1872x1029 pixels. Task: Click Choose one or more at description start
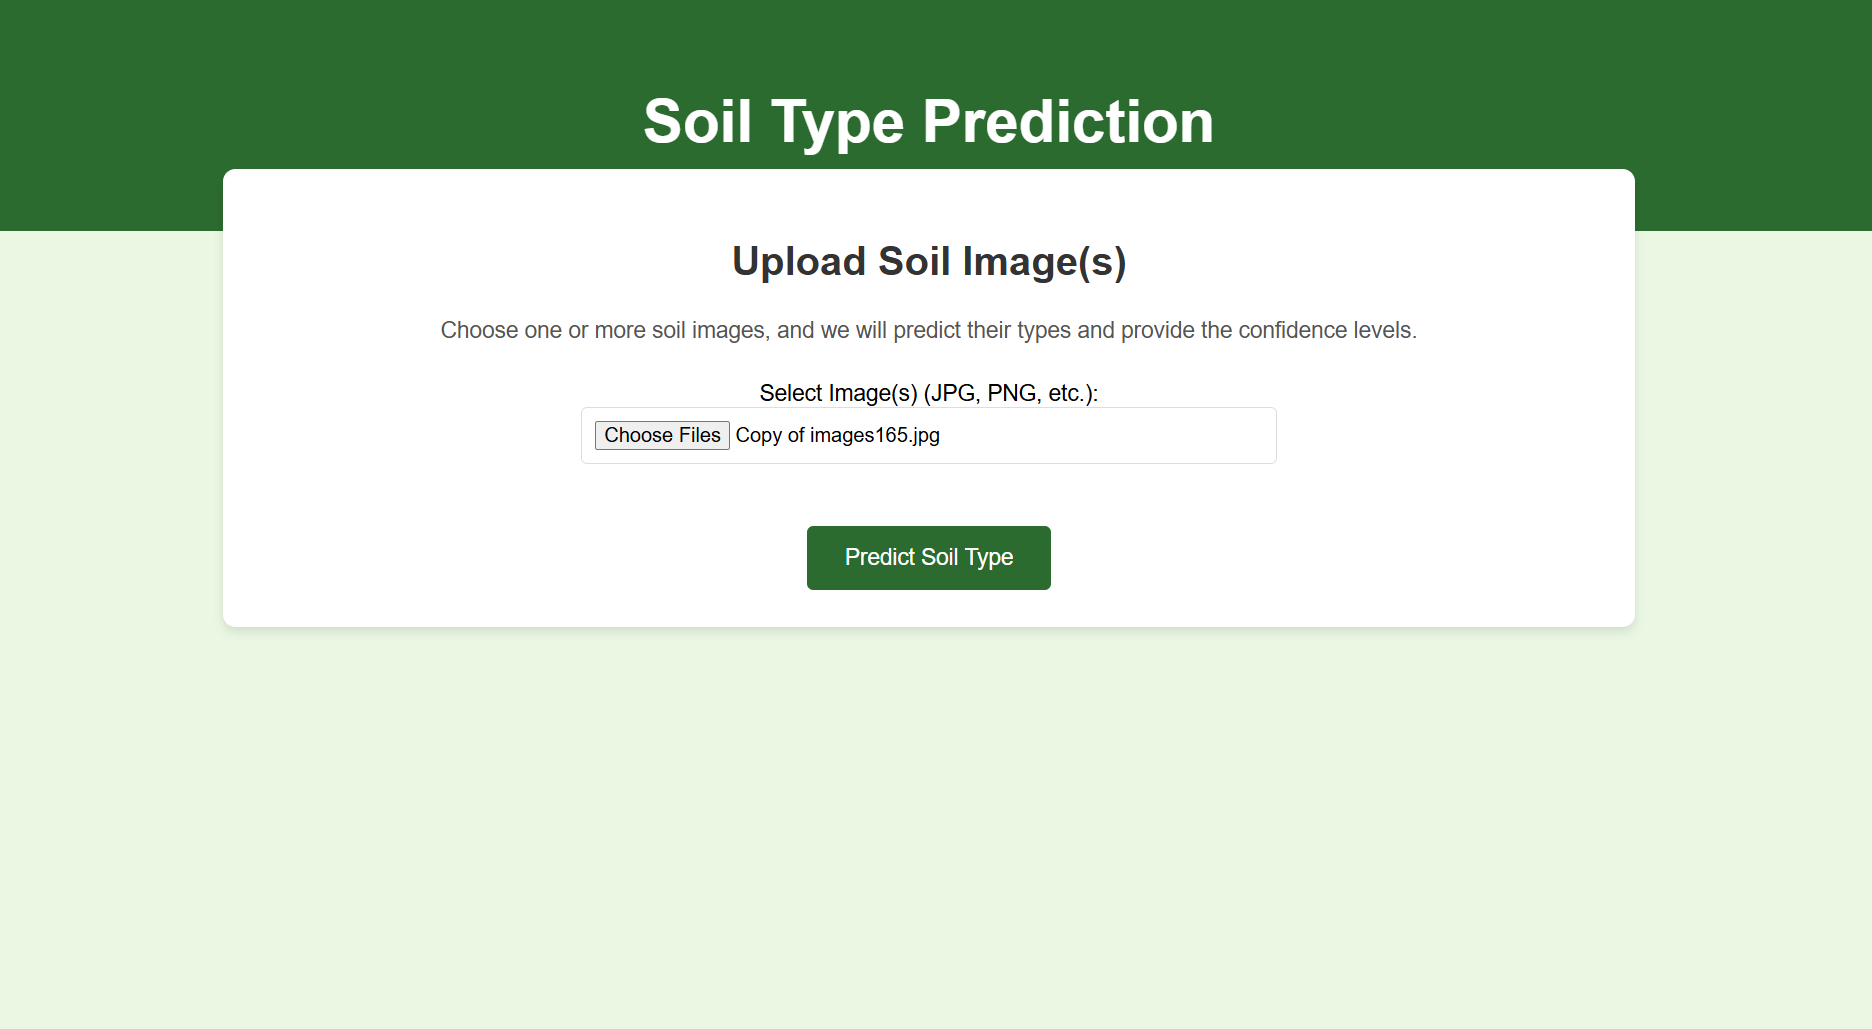tap(542, 330)
